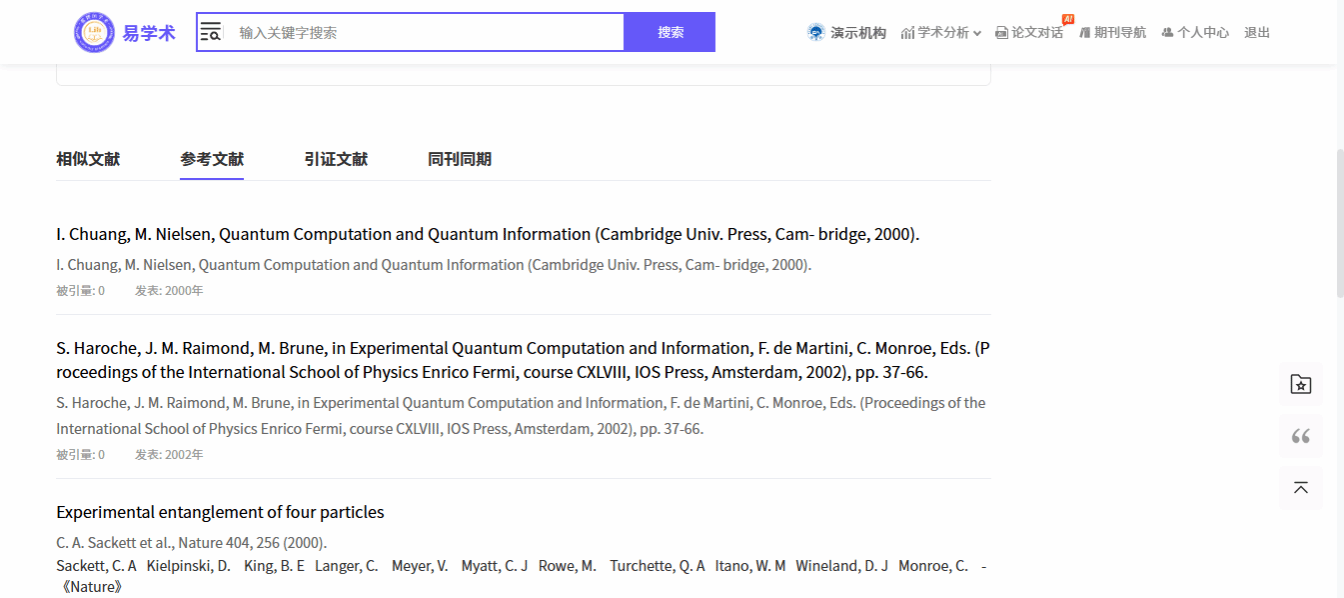Open the Chuang and Nielsen reference title
The height and width of the screenshot is (598, 1344).
[487, 234]
